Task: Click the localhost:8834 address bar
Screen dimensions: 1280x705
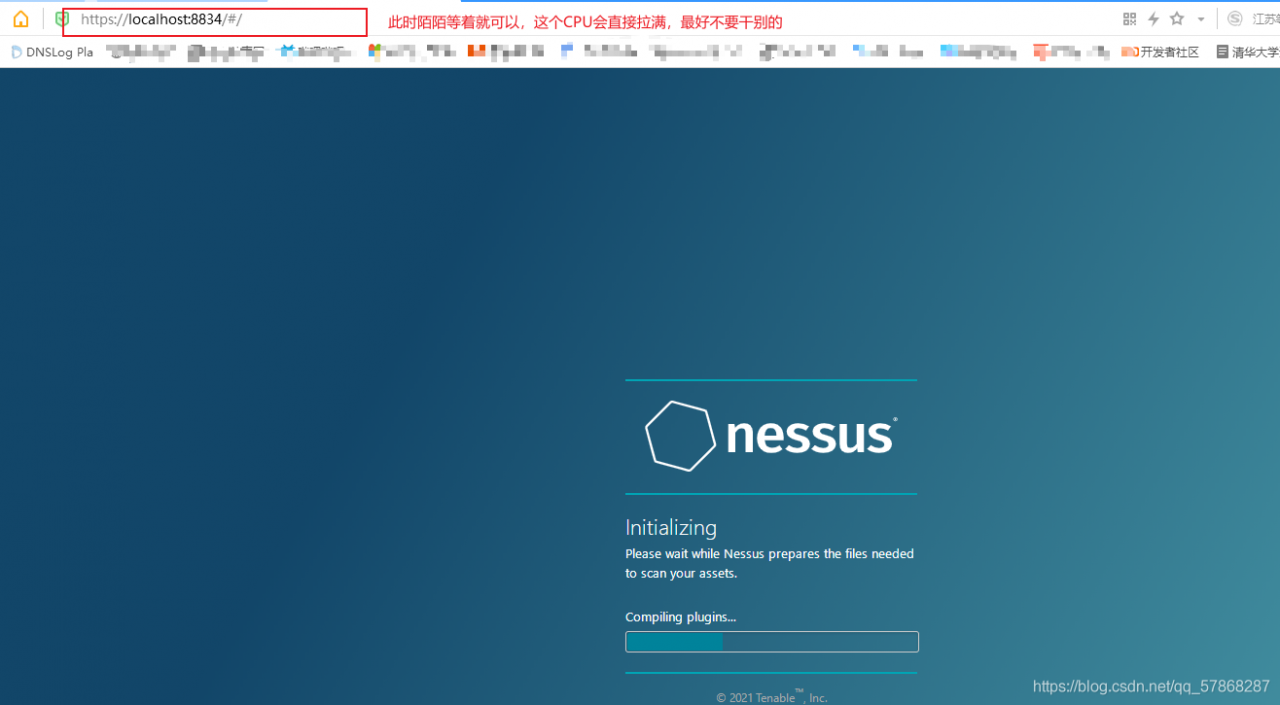Action: pyautogui.click(x=215, y=21)
